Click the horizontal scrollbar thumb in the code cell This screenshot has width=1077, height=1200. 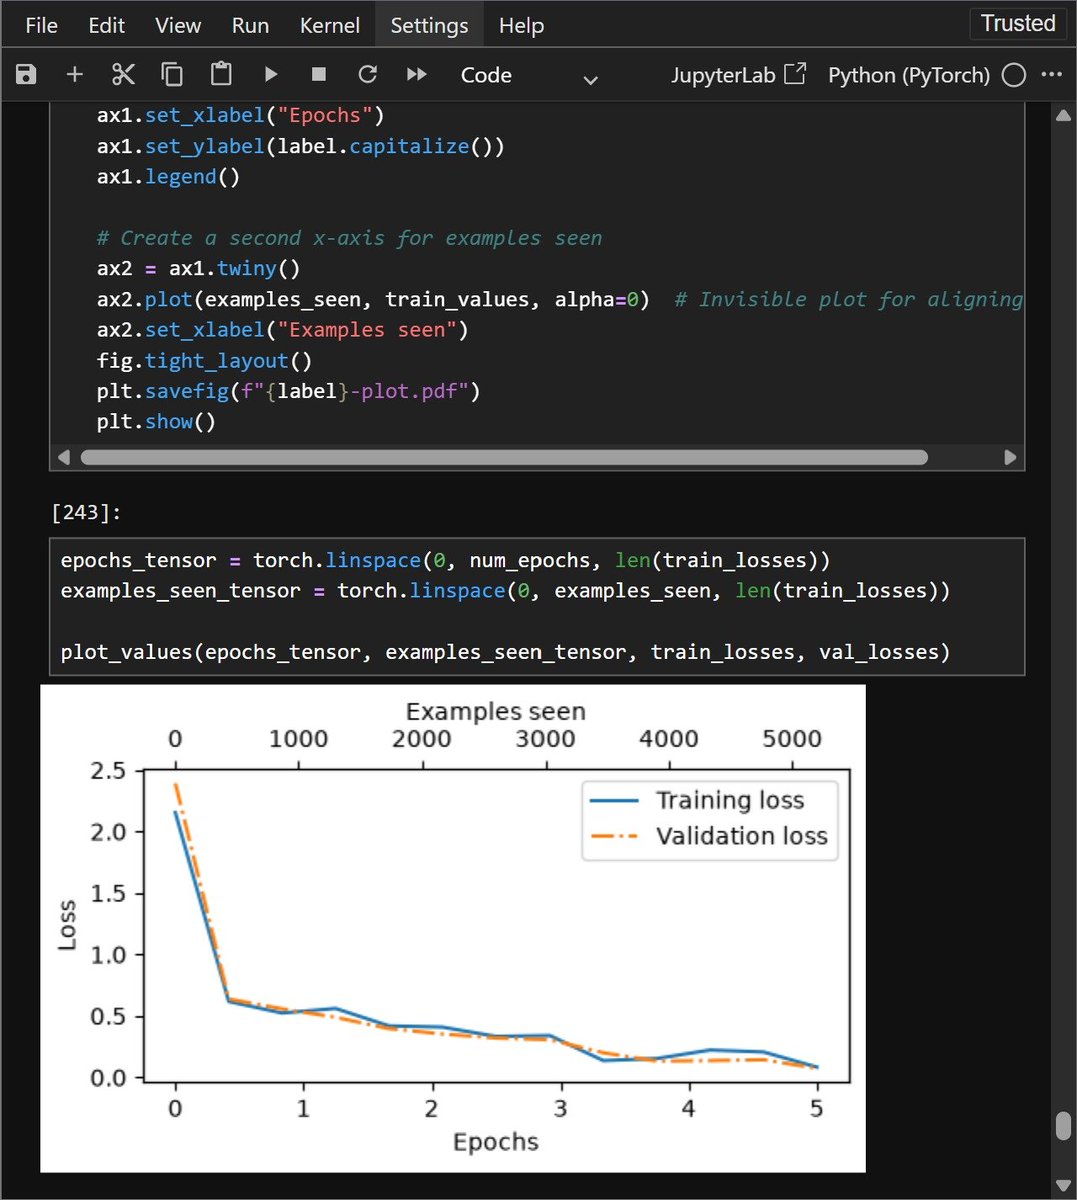pyautogui.click(x=504, y=457)
